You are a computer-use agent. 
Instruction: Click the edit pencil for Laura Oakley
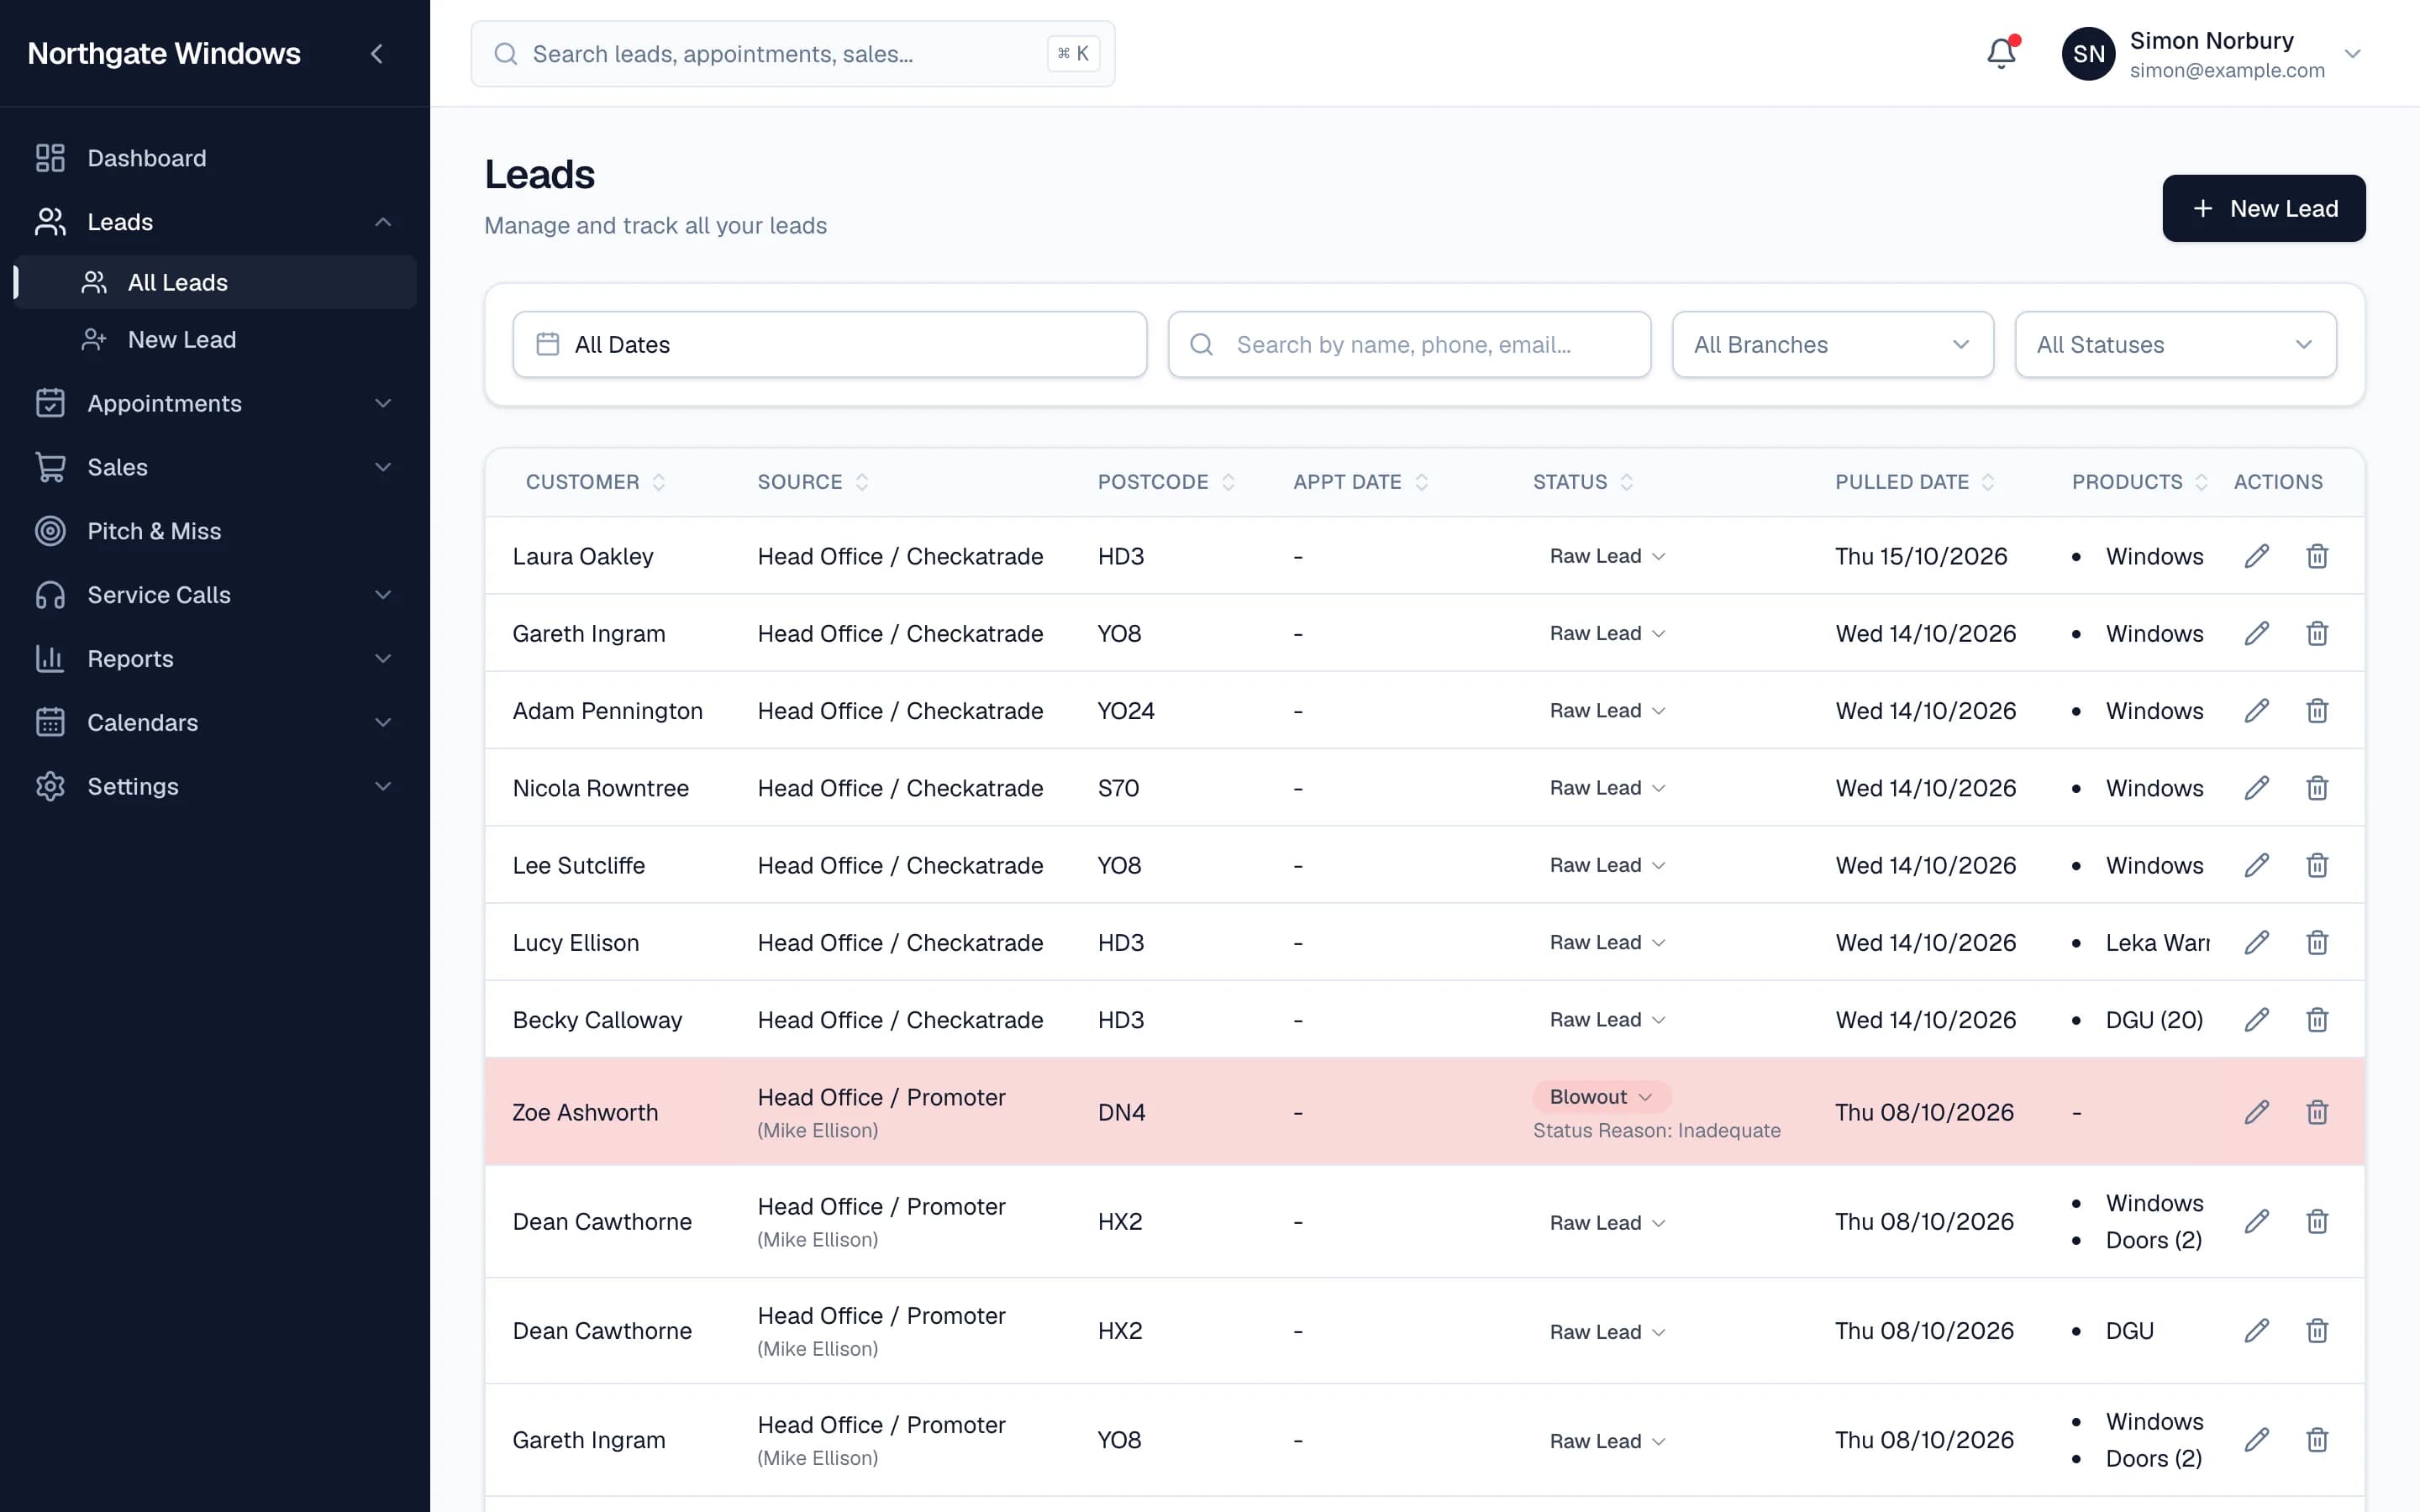pyautogui.click(x=2256, y=556)
